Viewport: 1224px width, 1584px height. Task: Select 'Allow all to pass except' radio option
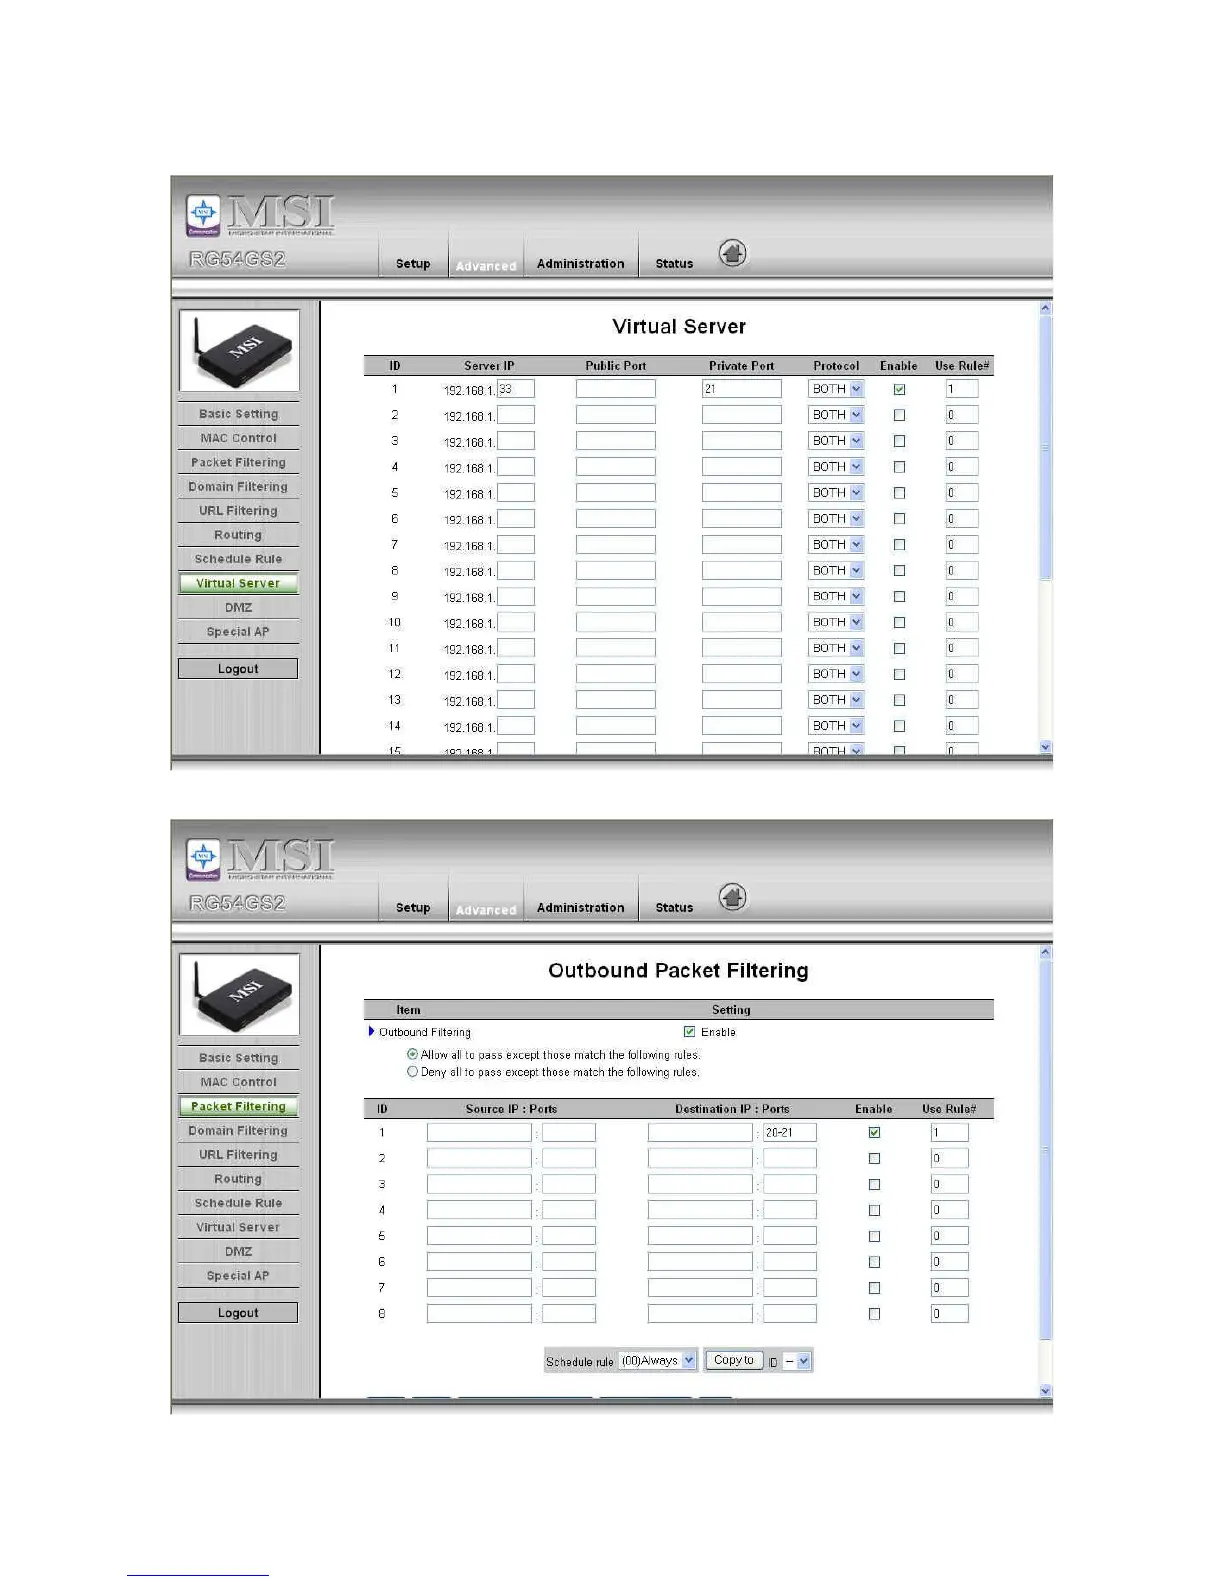[412, 1054]
